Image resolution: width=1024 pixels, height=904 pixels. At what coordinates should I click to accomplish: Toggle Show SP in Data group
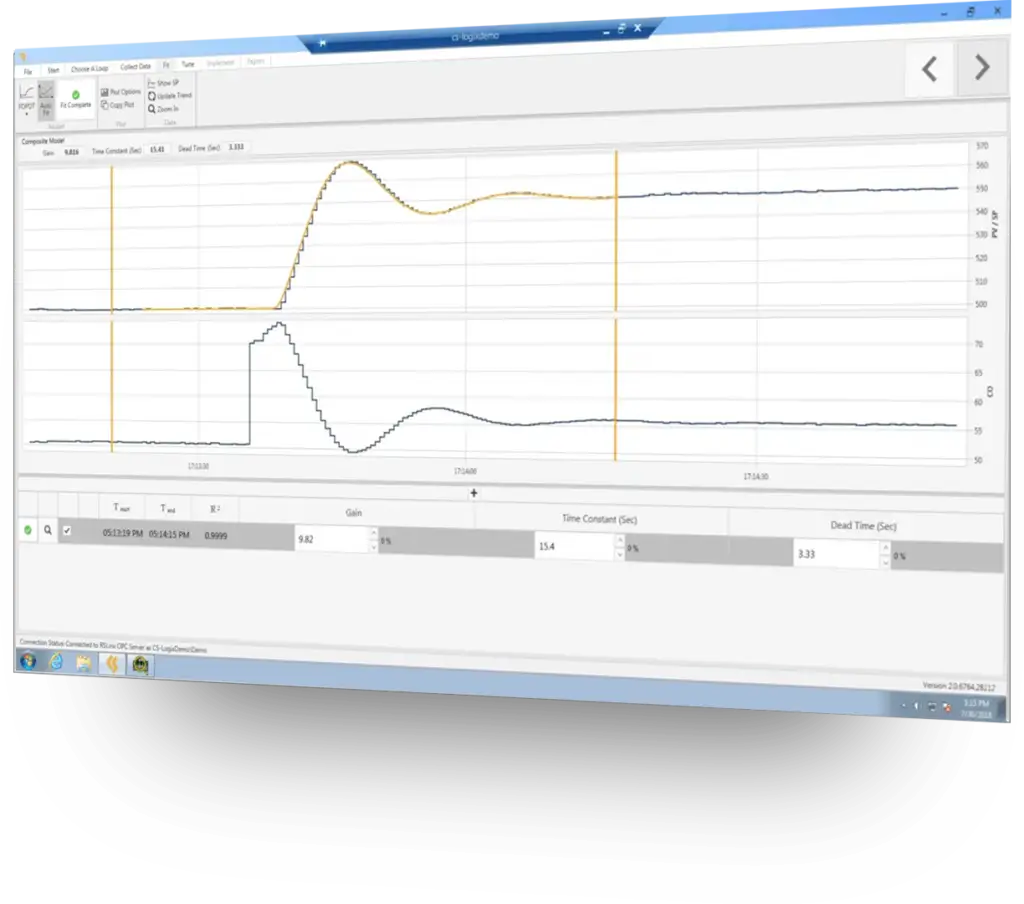(x=163, y=83)
